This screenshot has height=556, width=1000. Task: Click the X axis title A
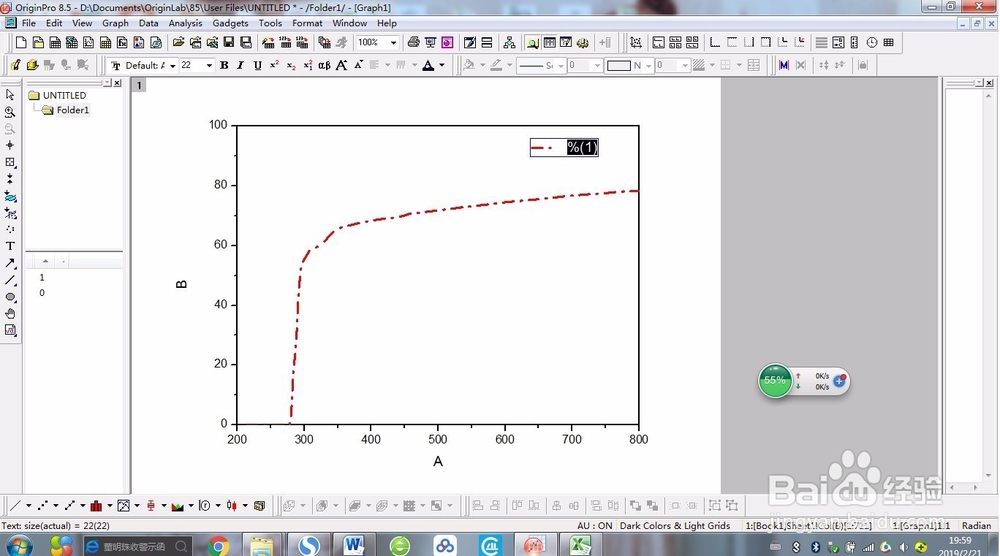pyautogui.click(x=438, y=461)
